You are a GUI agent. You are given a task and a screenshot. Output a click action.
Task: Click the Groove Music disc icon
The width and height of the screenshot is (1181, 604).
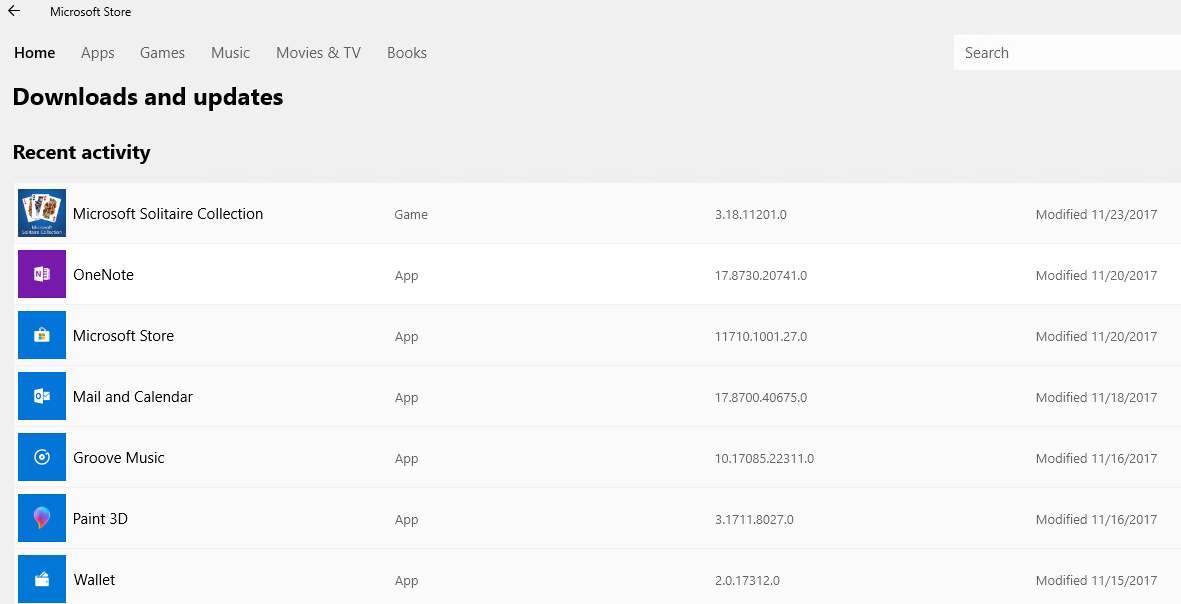tap(42, 457)
